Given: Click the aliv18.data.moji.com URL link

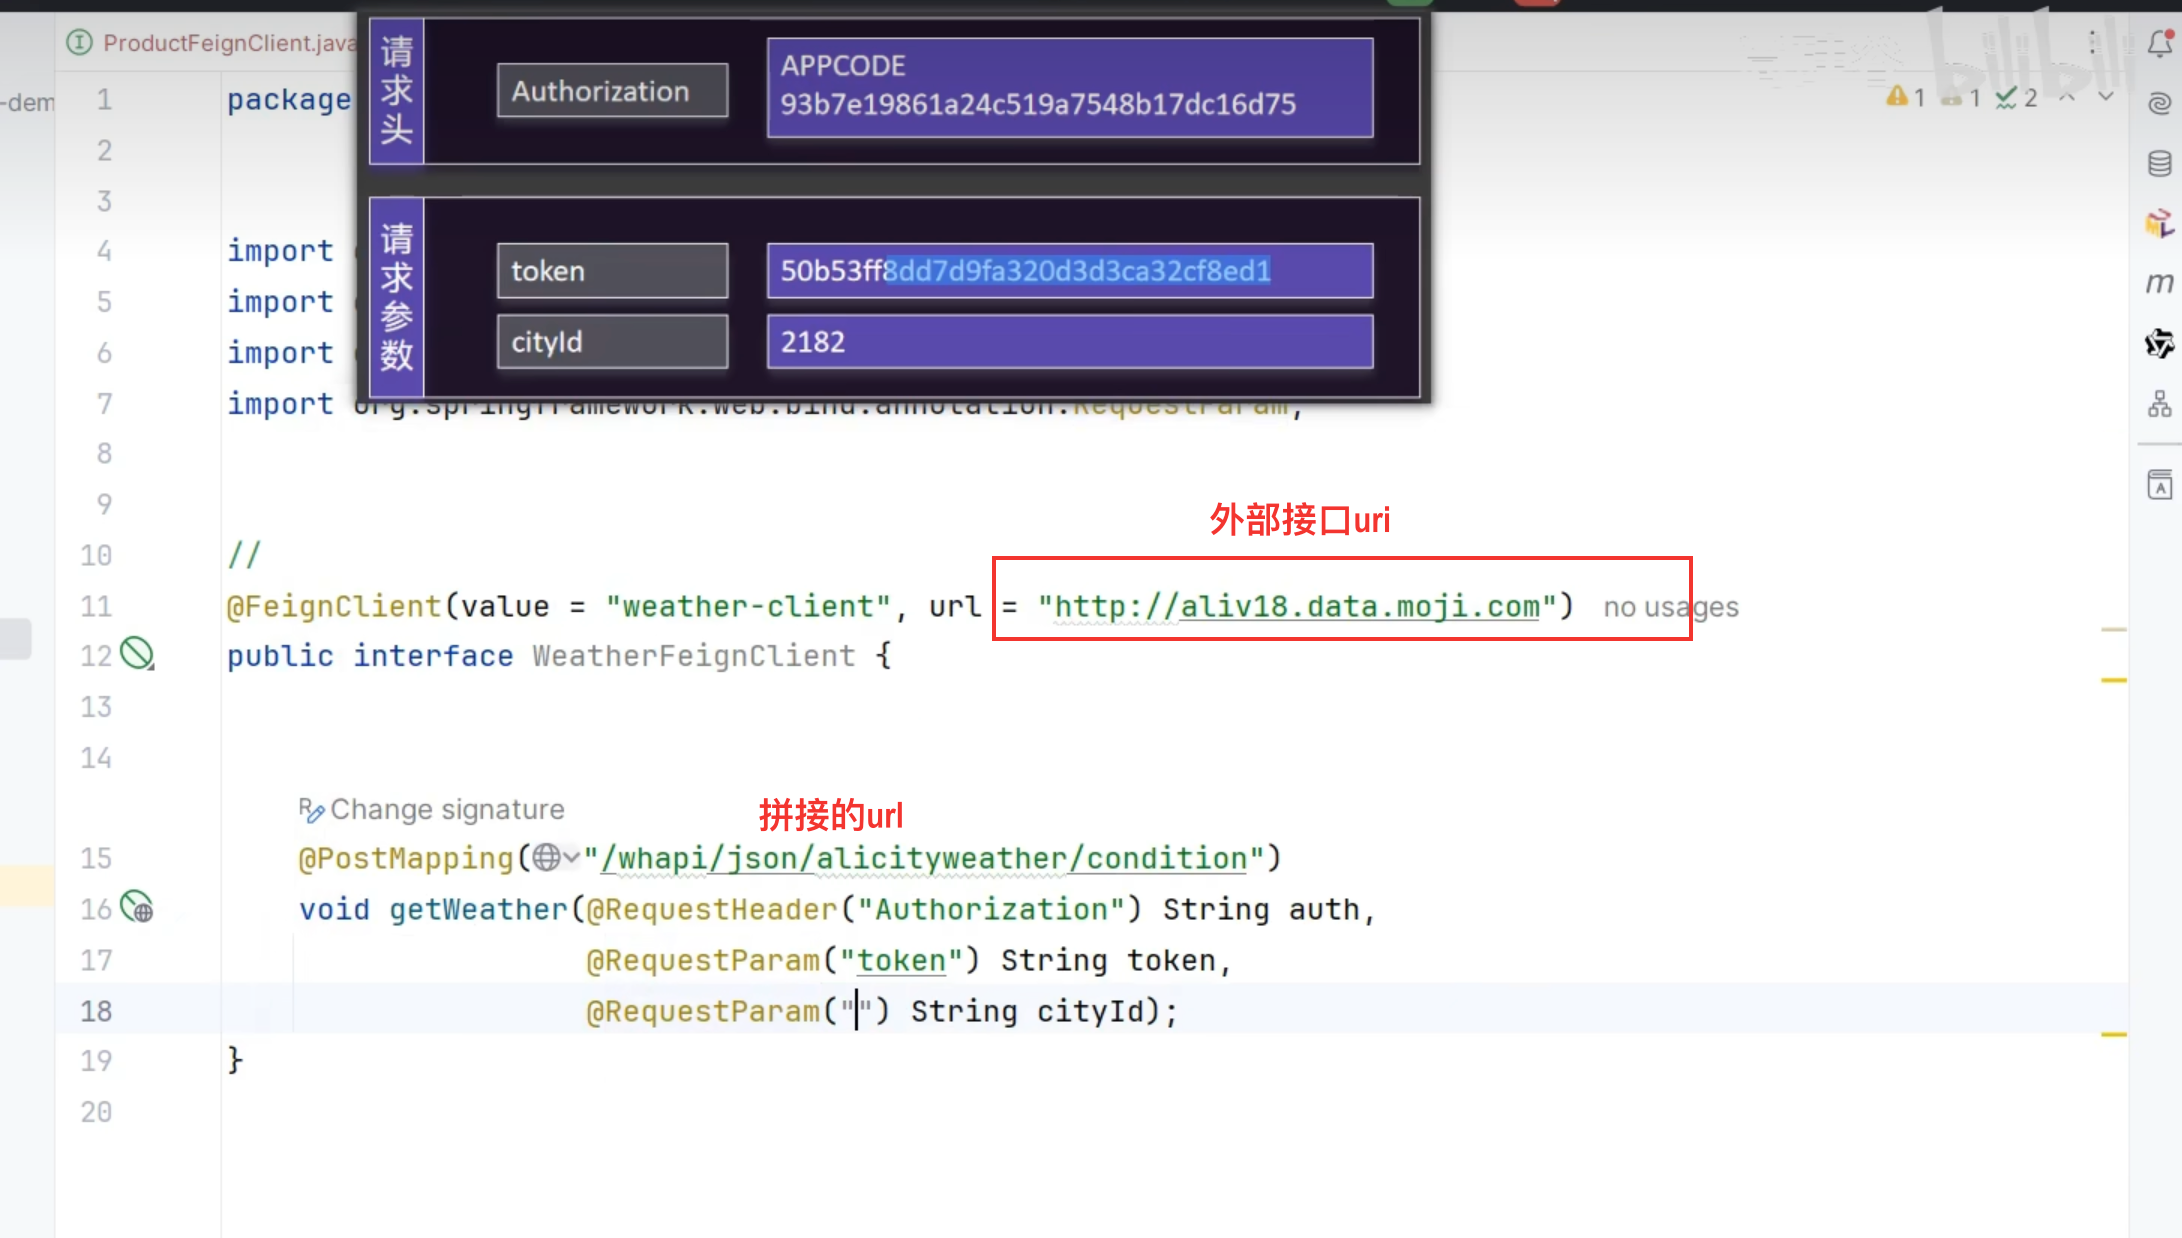Looking at the screenshot, I should click(1297, 606).
